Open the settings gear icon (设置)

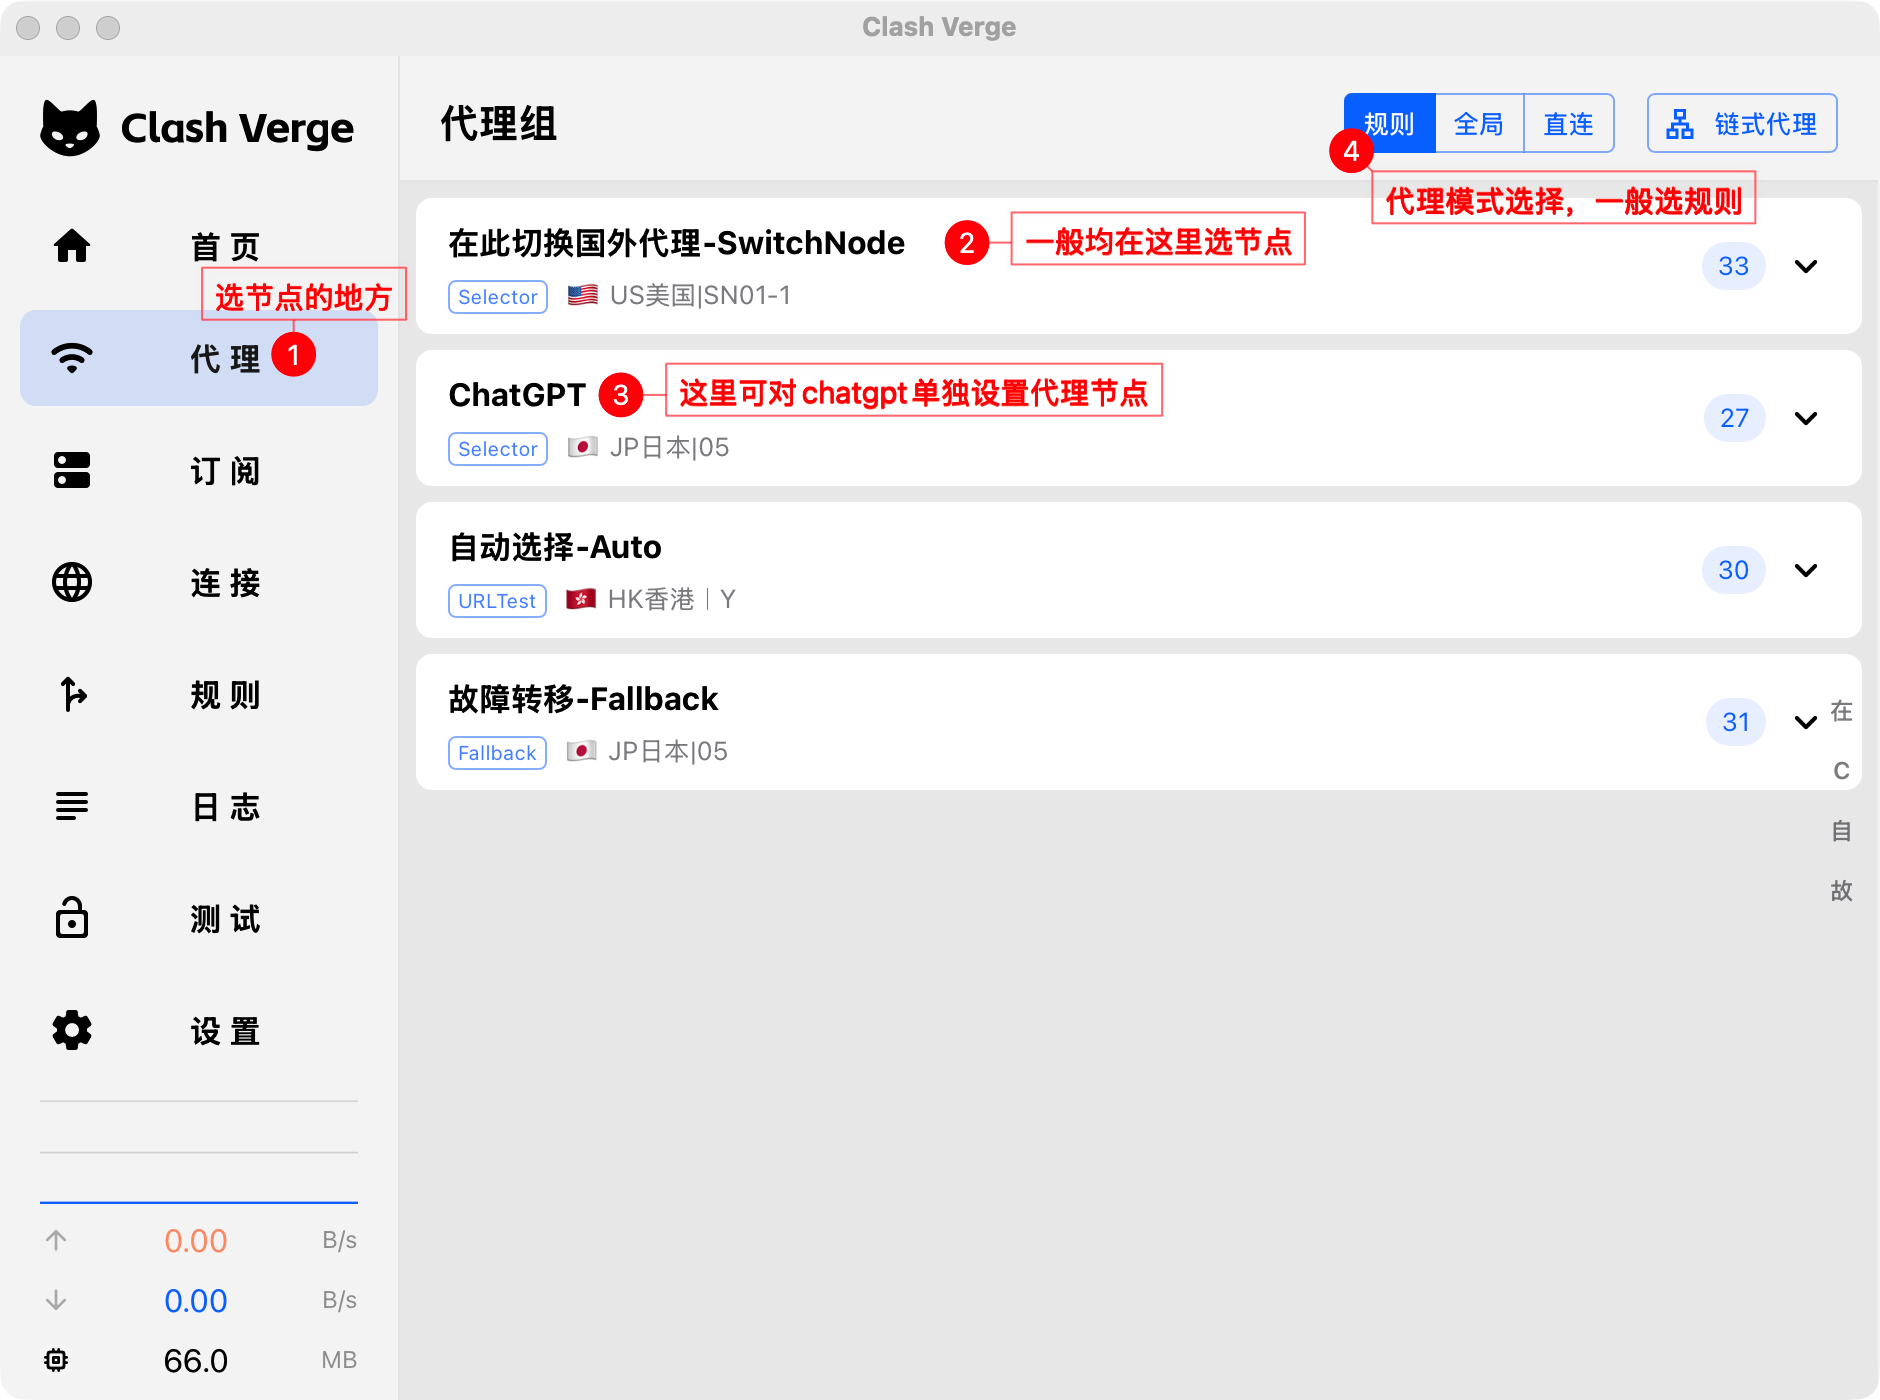(72, 1030)
